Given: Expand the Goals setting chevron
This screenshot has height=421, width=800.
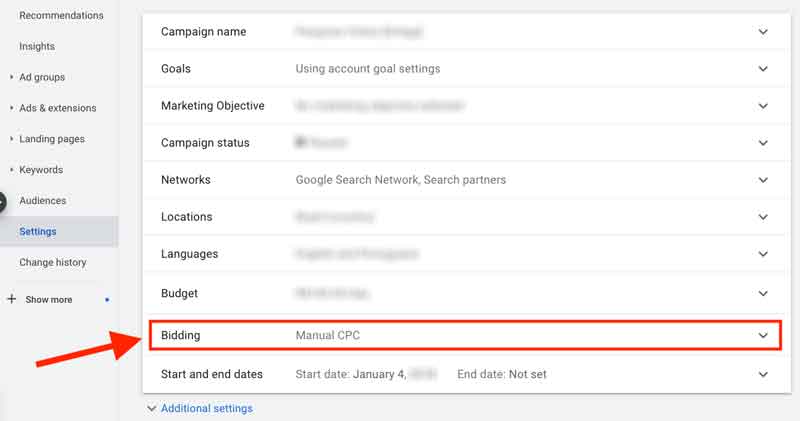Looking at the screenshot, I should (763, 68).
